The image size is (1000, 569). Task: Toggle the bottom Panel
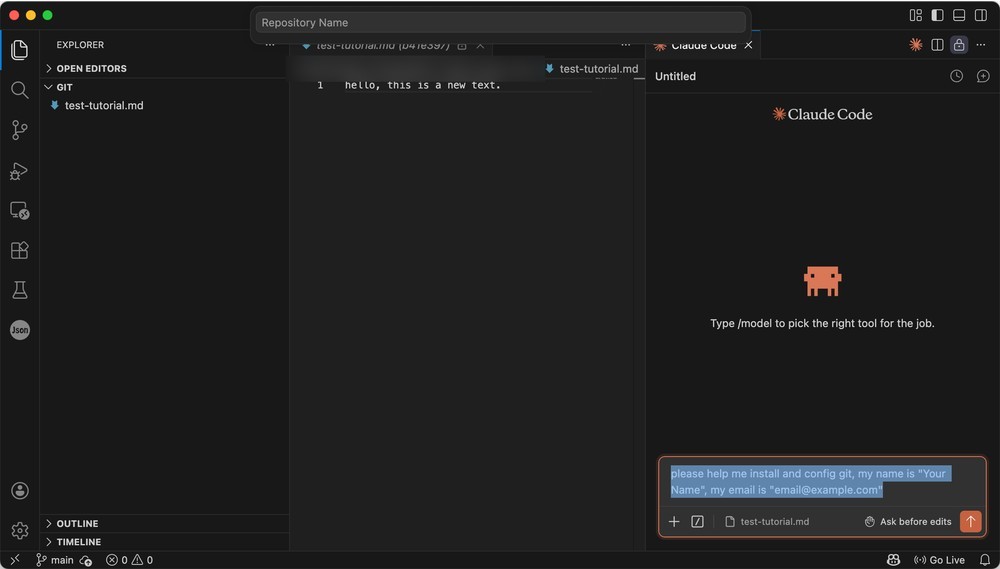[959, 15]
